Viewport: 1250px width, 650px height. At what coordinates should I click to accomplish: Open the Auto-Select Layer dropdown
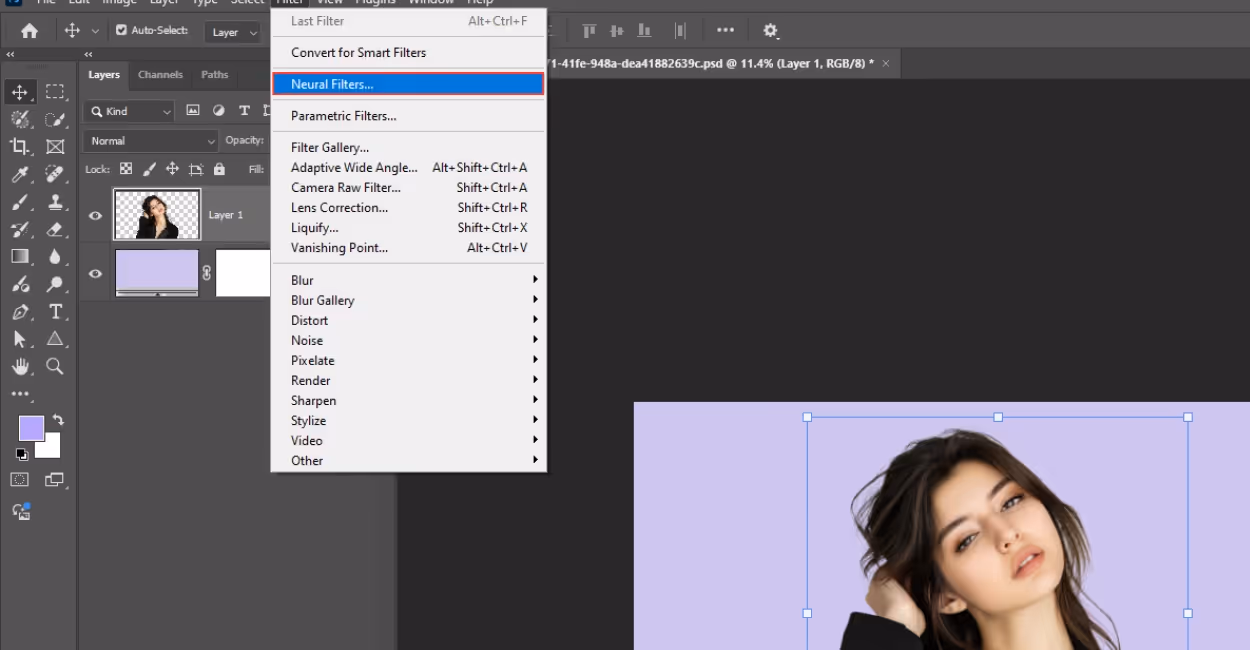[233, 32]
